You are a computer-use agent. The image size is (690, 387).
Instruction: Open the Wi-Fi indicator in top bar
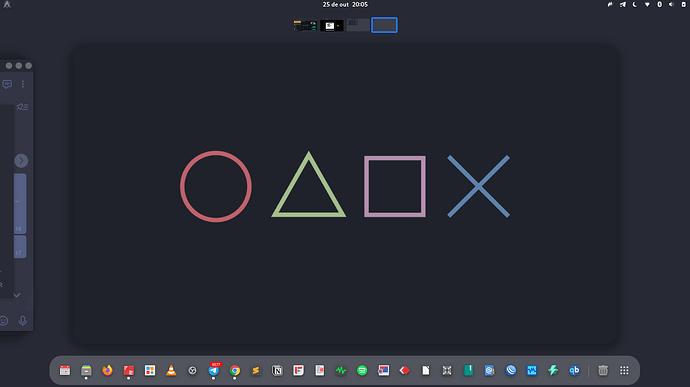(647, 4)
